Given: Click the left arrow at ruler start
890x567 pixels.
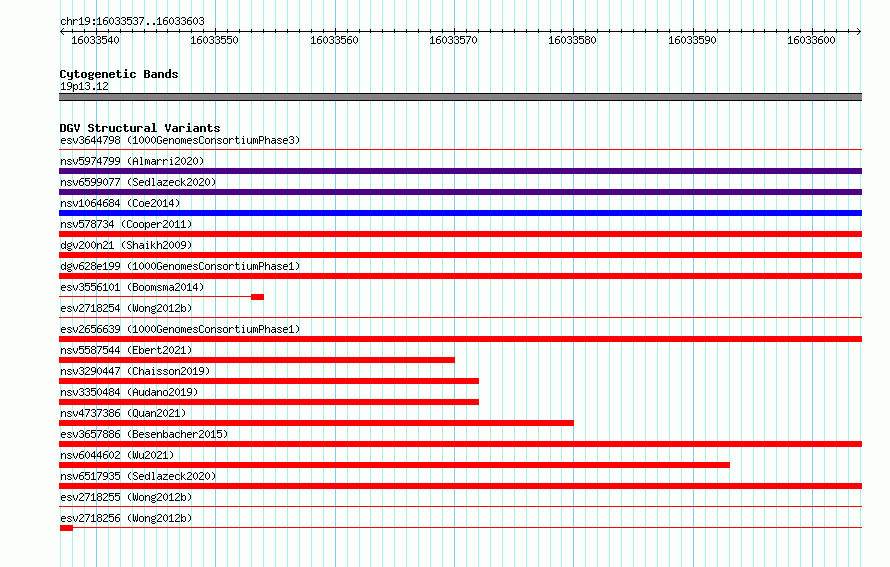Looking at the screenshot, I should point(62,31).
